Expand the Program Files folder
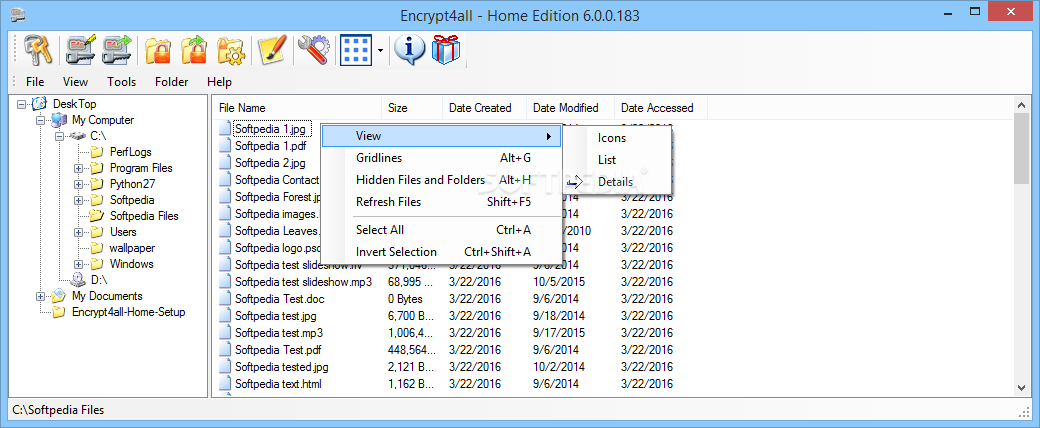This screenshot has height=428, width=1040. pos(78,168)
